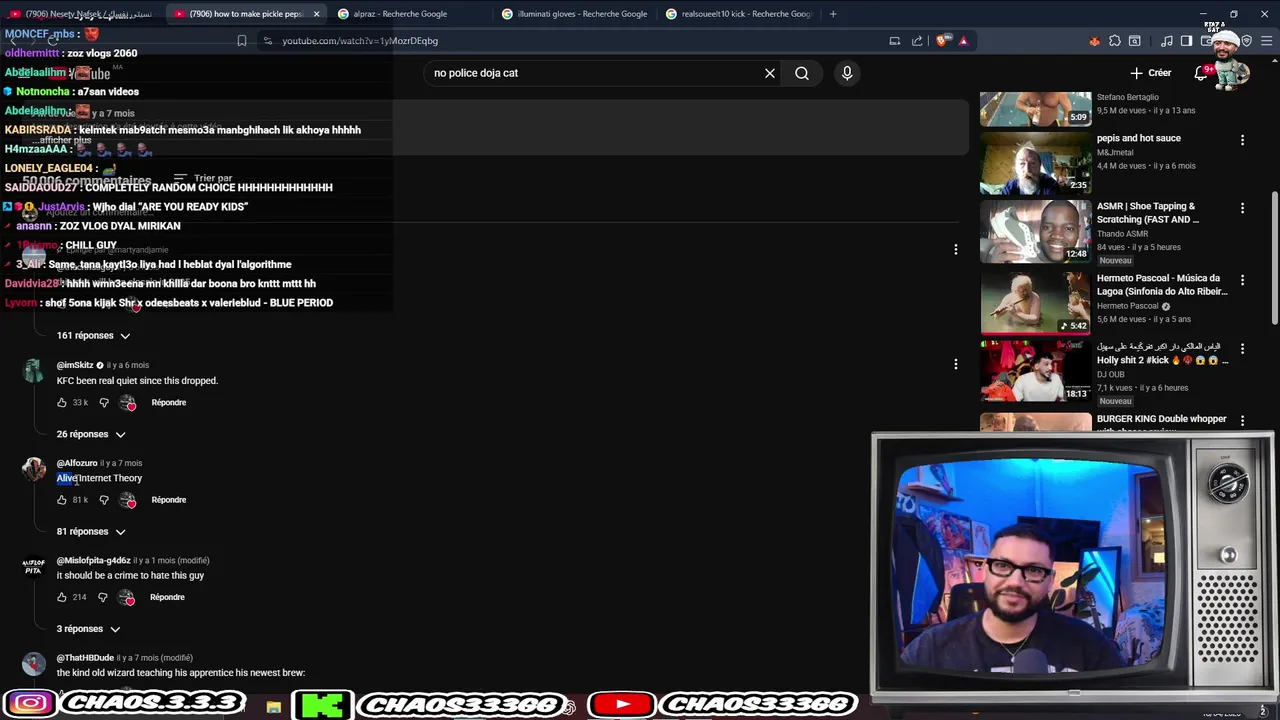Image resolution: width=1280 pixels, height=720 pixels.
Task: Open options menu for Hermeto Pascoal video
Action: (x=1242, y=280)
